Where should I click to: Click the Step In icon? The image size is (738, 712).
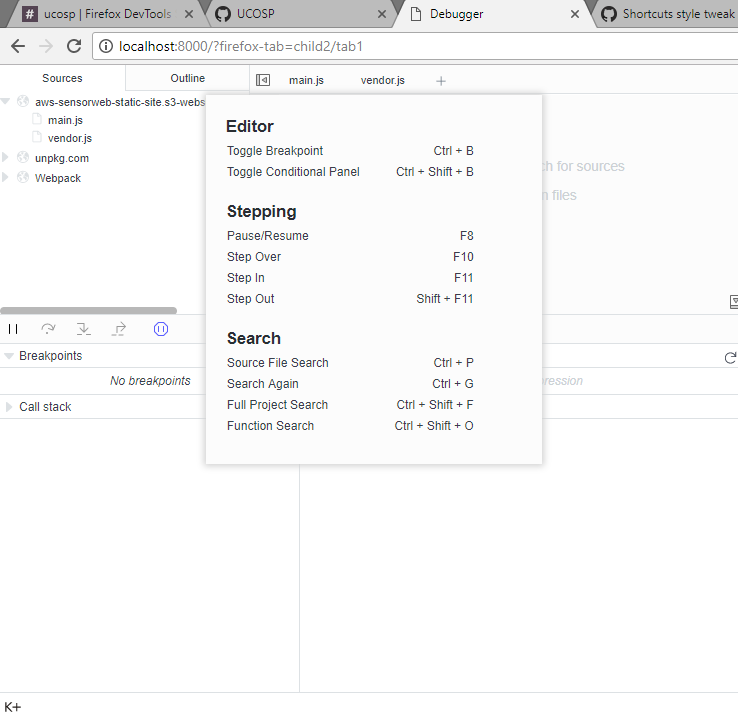coord(84,329)
